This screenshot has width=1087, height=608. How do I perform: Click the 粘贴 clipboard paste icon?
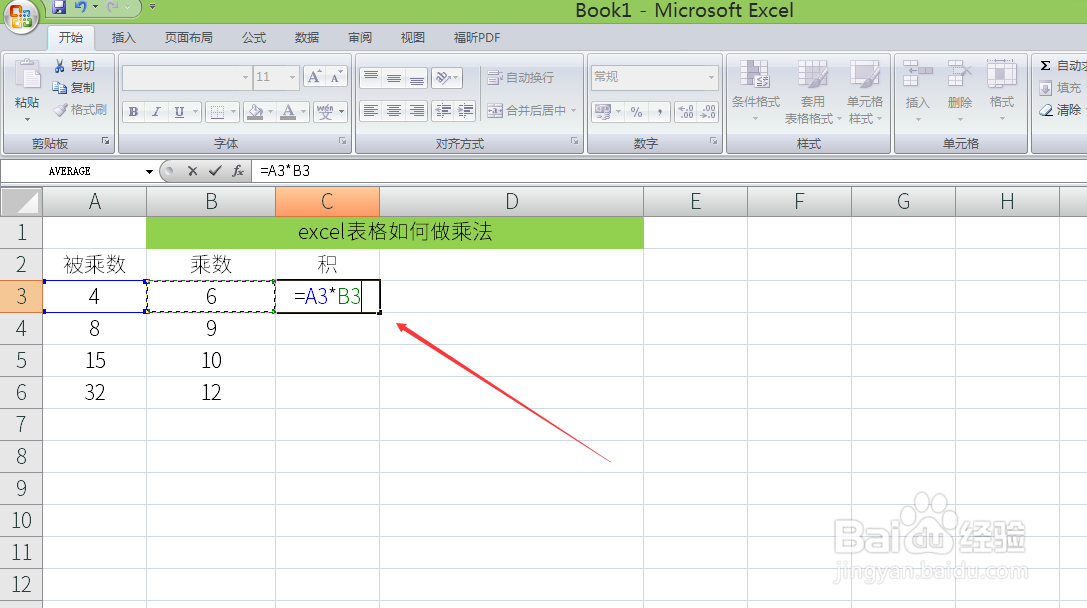pyautogui.click(x=27, y=75)
